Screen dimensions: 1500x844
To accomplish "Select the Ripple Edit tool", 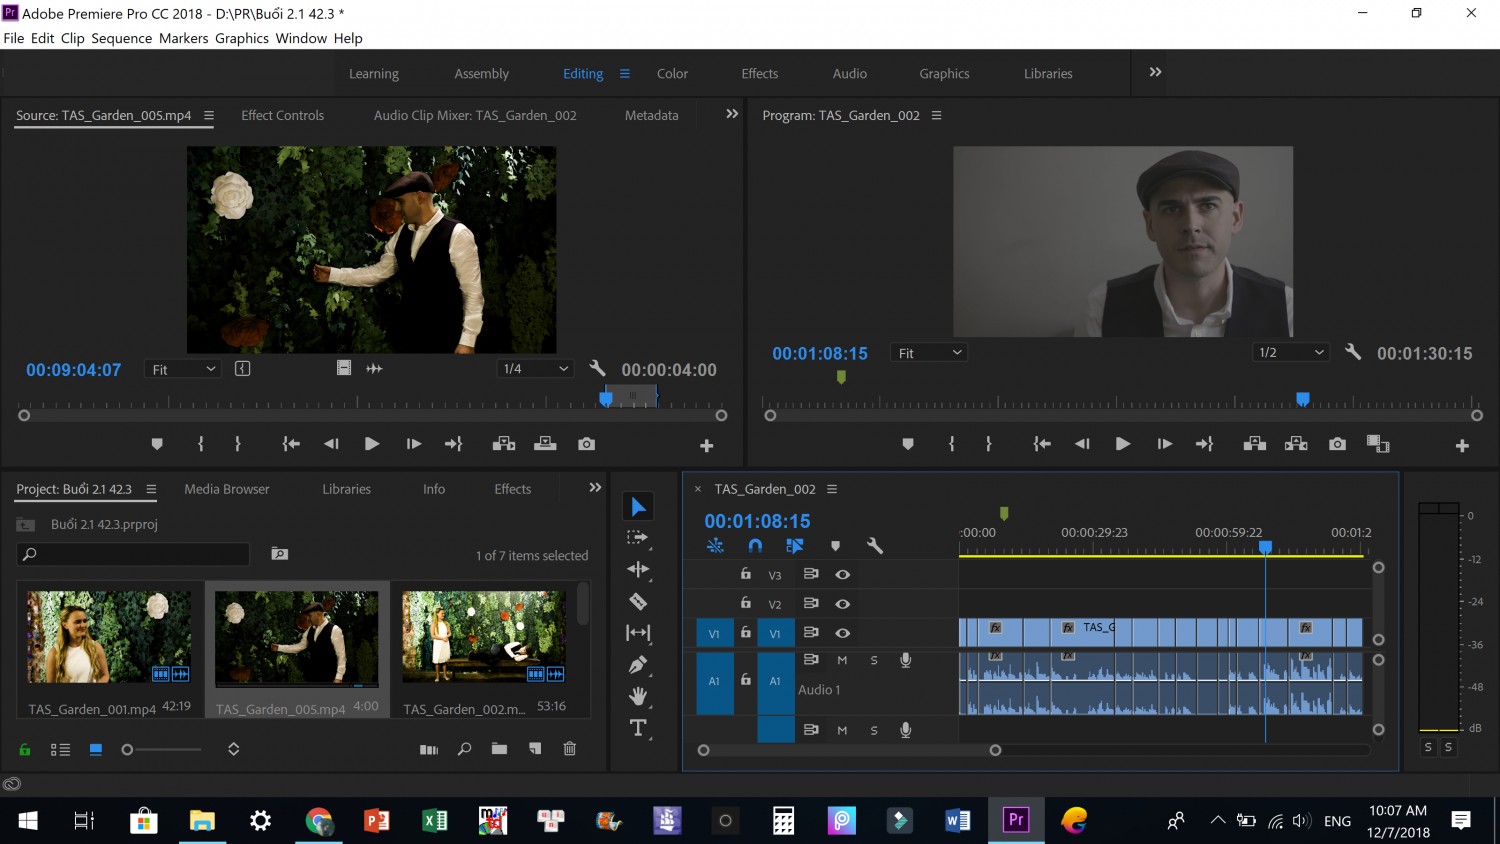I will (x=638, y=569).
